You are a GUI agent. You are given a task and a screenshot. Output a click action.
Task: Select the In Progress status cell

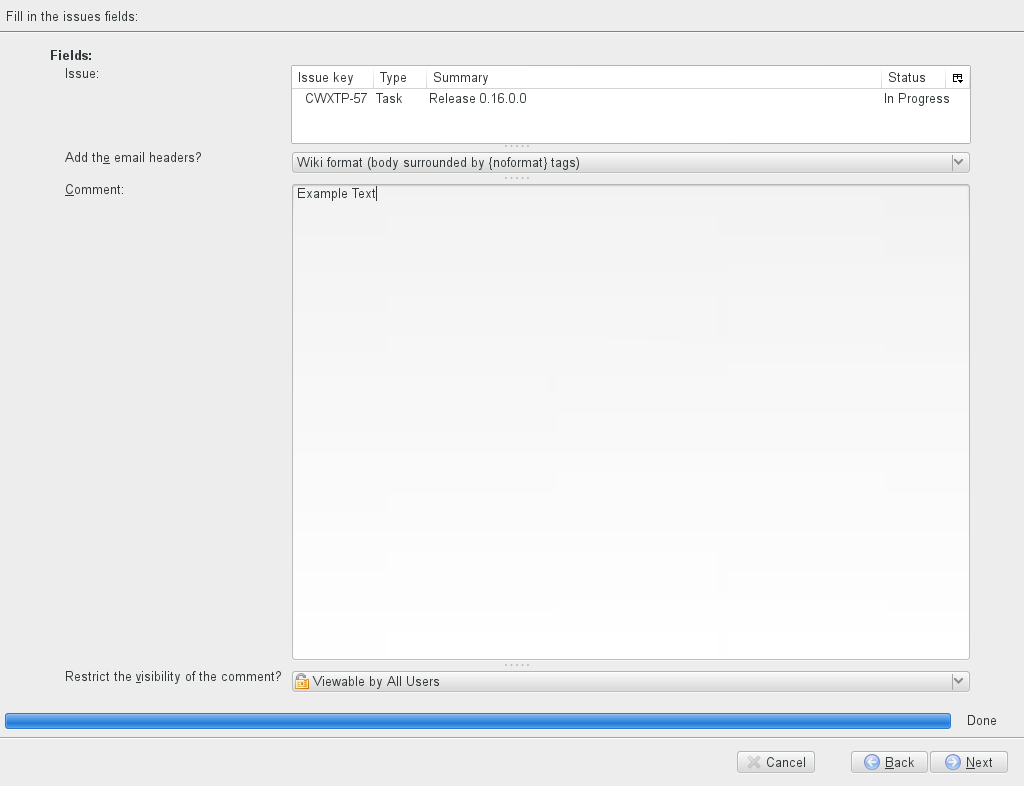coord(916,99)
